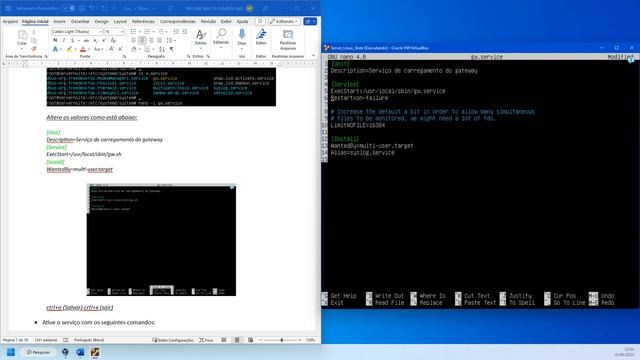Select the Format Painter brush
Image resolution: width=640 pixels, height=360 pixels.
point(34,49)
